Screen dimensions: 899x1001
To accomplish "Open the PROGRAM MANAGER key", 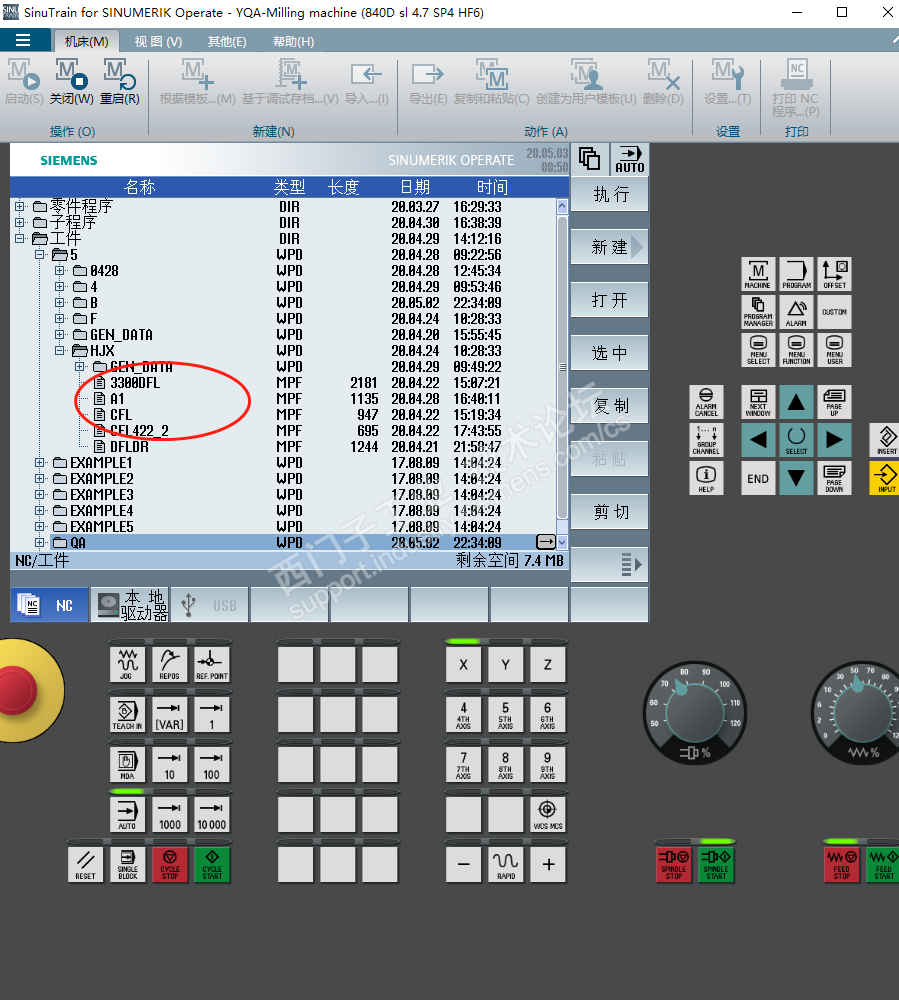I will point(758,312).
